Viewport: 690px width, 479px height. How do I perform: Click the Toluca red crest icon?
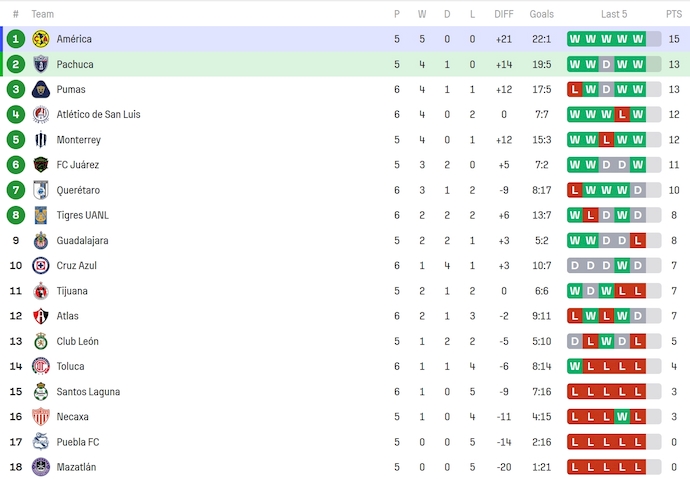click(x=40, y=366)
